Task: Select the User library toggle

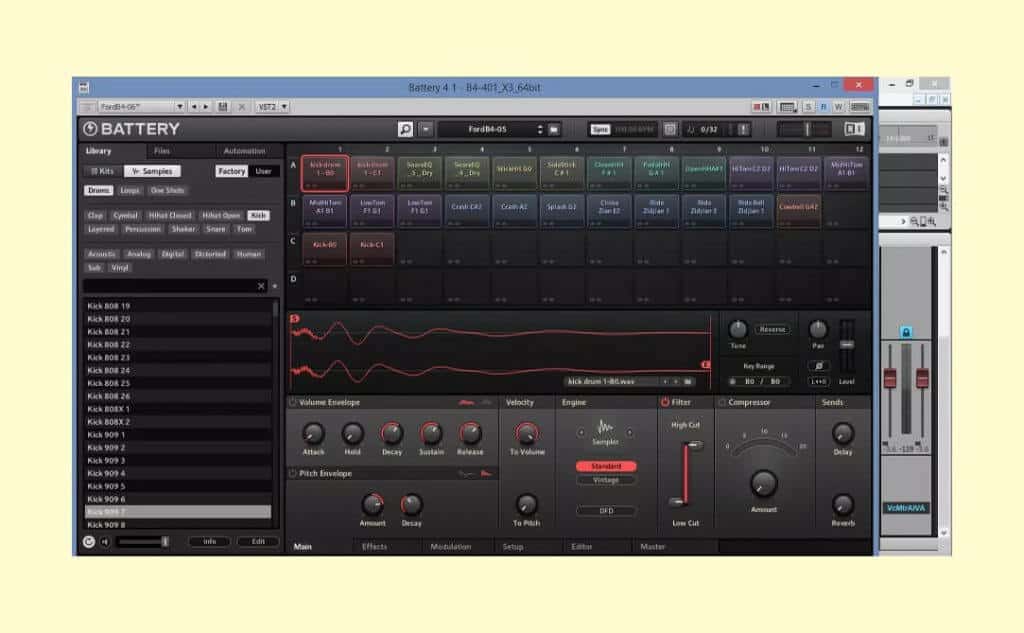Action: (x=263, y=171)
